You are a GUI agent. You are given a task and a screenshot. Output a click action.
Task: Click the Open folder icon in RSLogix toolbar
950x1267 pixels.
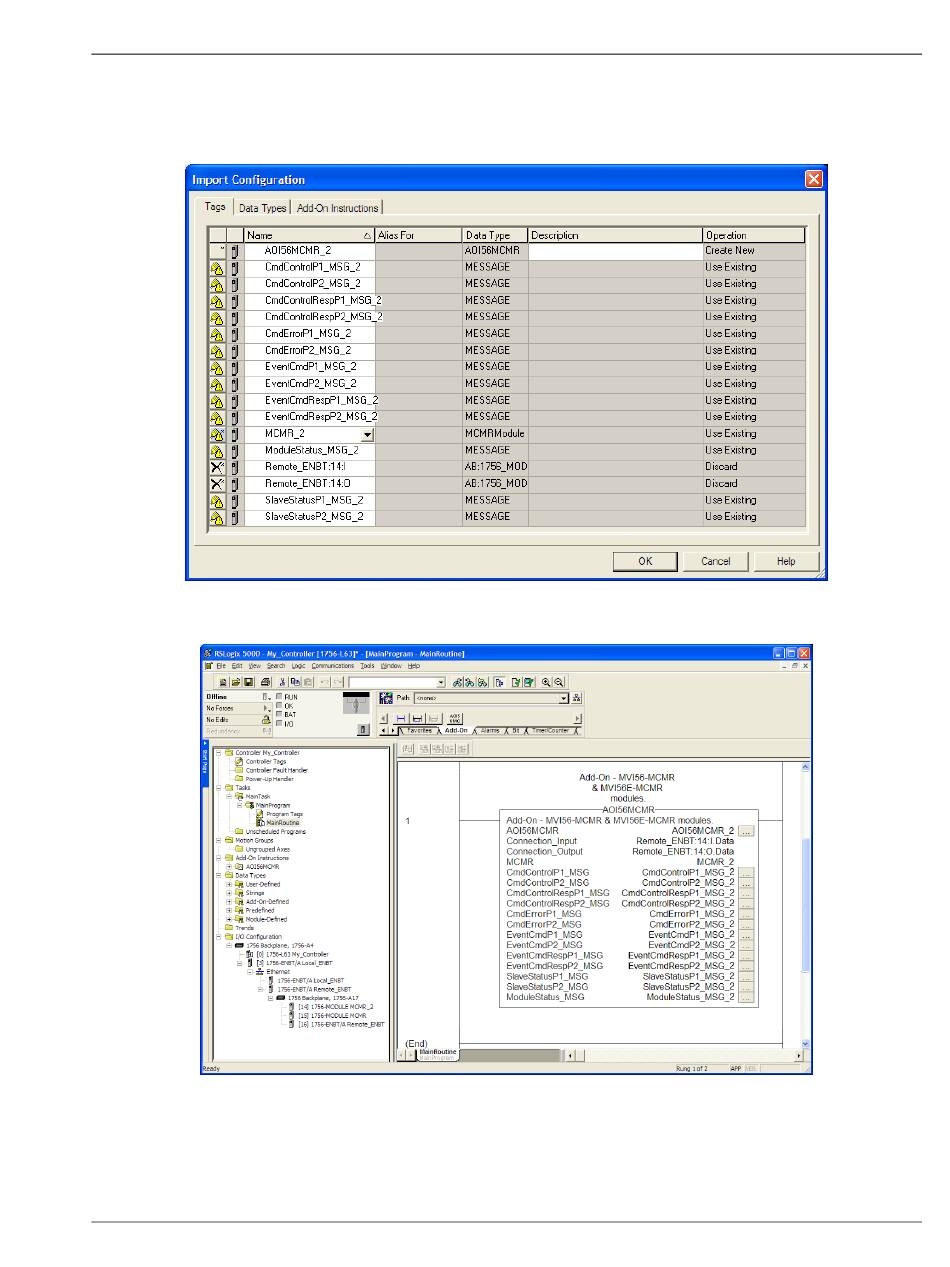coord(236,682)
